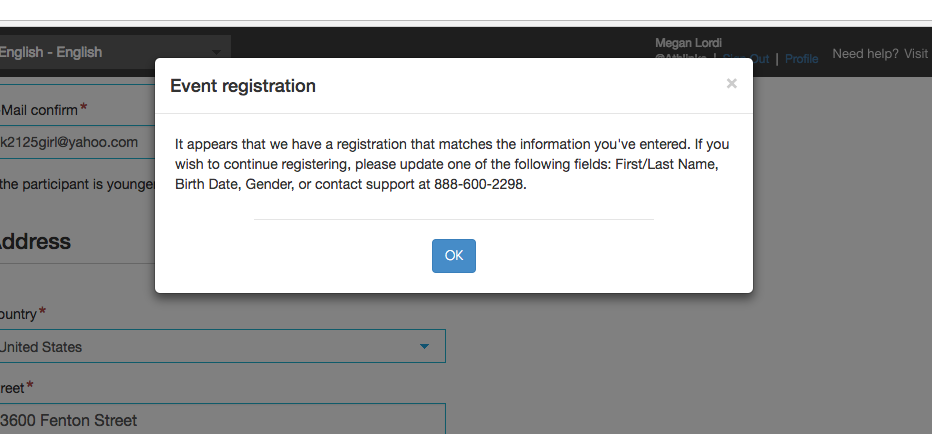This screenshot has height=434, width=932.
Task: Click the Event registration dialog title
Action: pos(243,86)
